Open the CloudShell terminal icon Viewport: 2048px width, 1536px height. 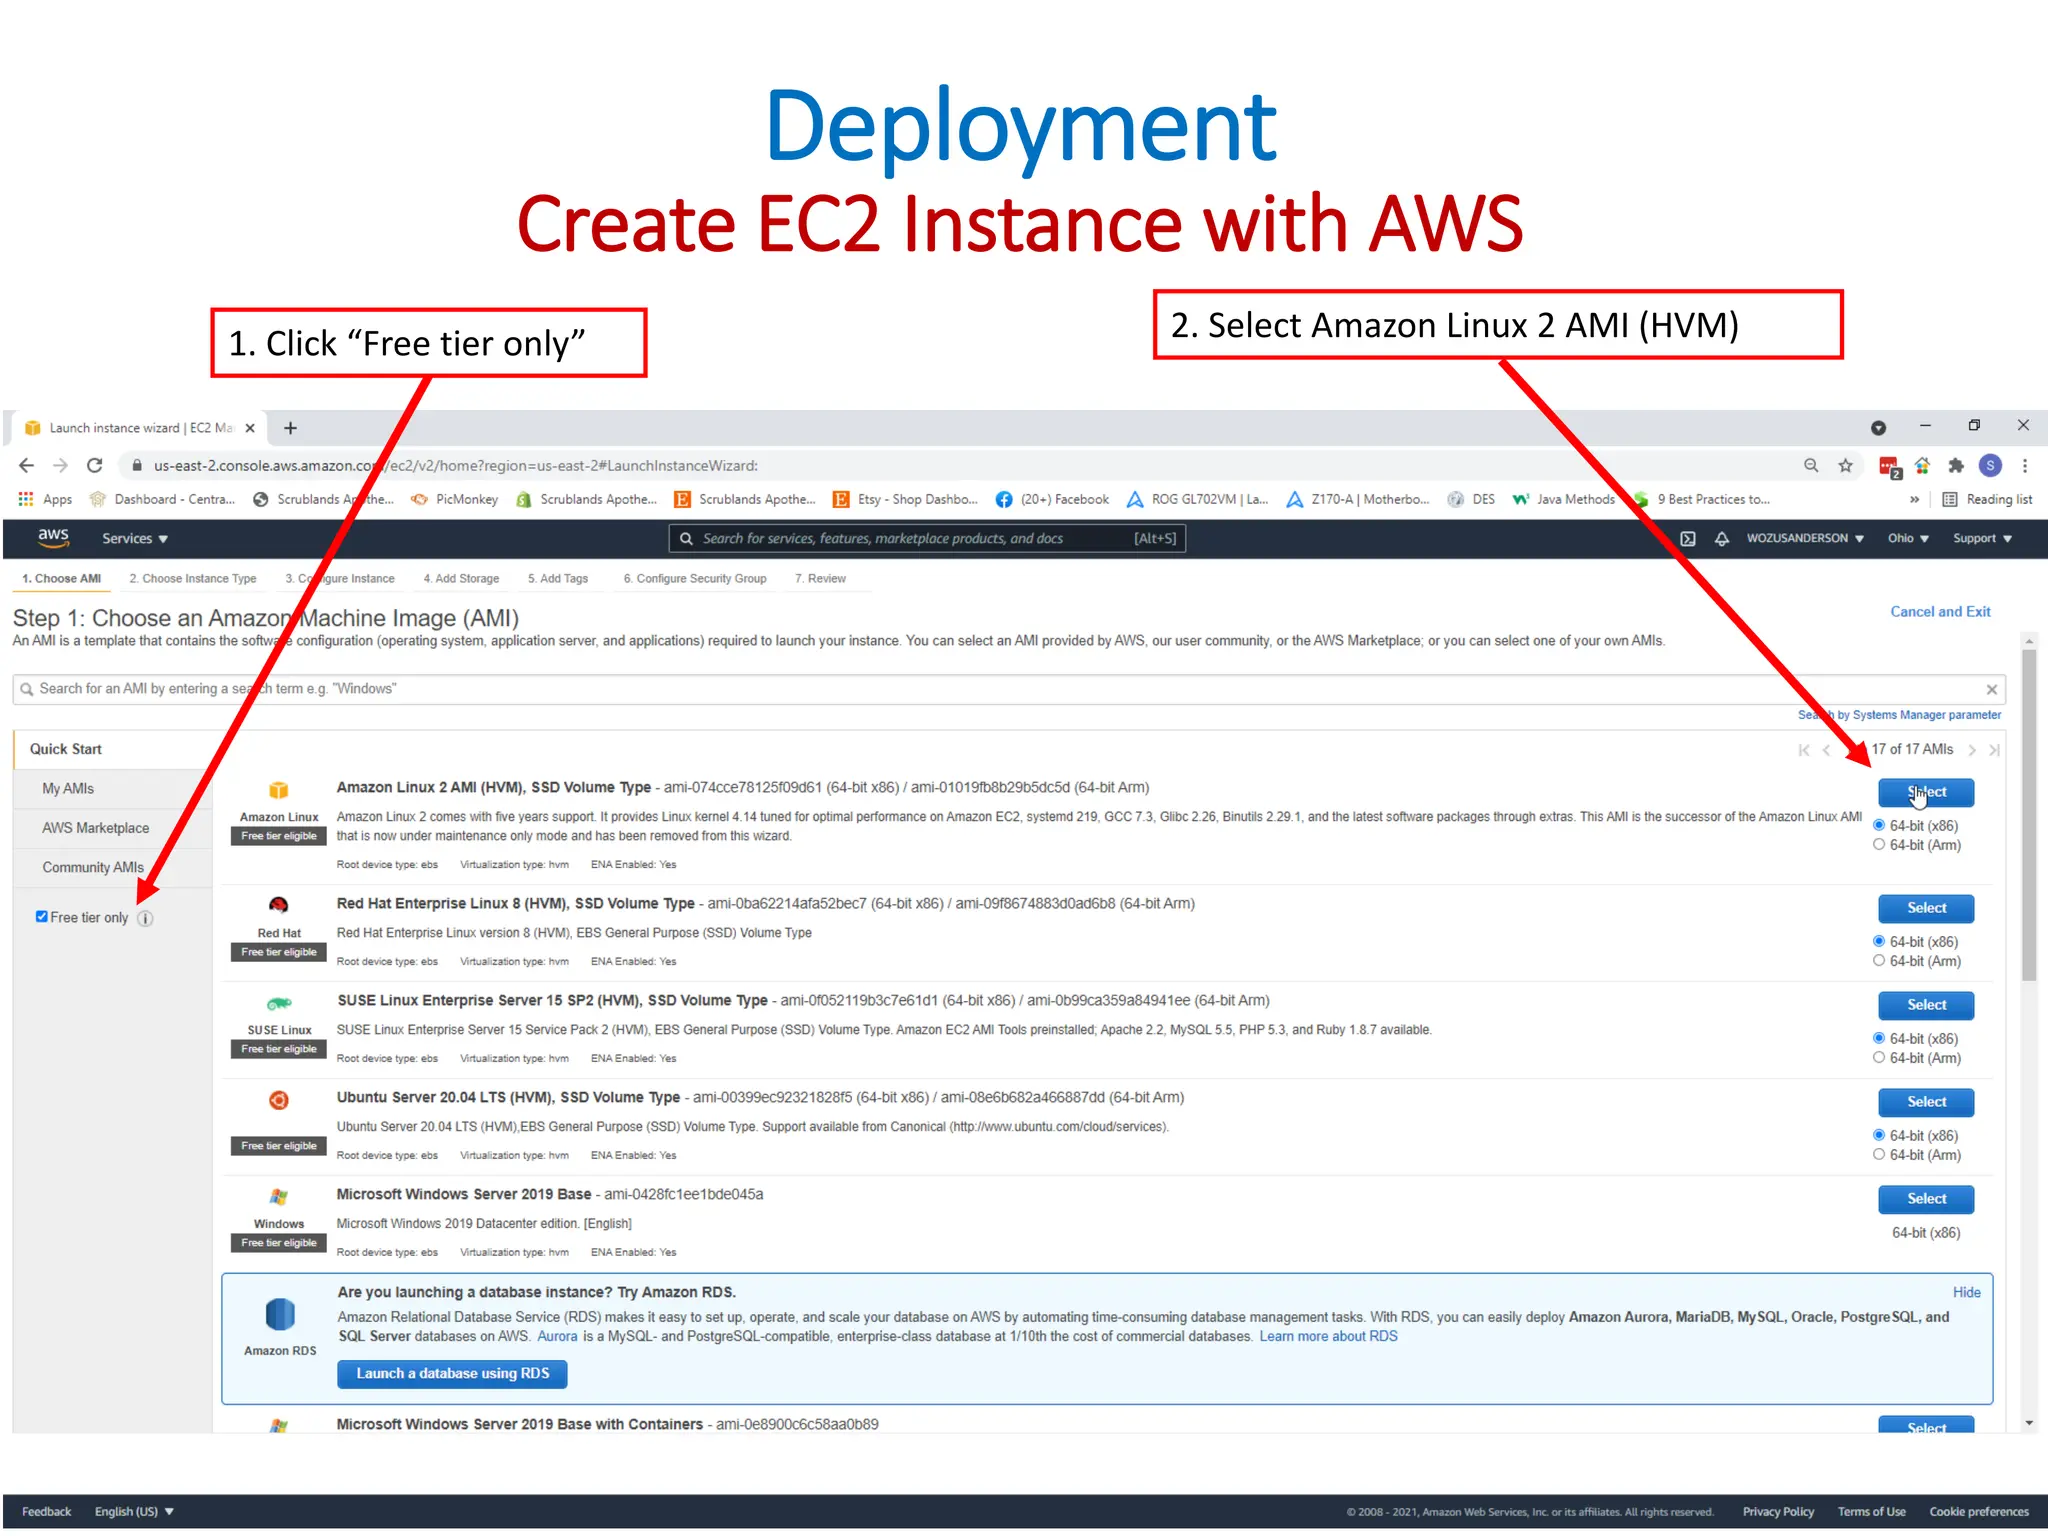[1688, 538]
